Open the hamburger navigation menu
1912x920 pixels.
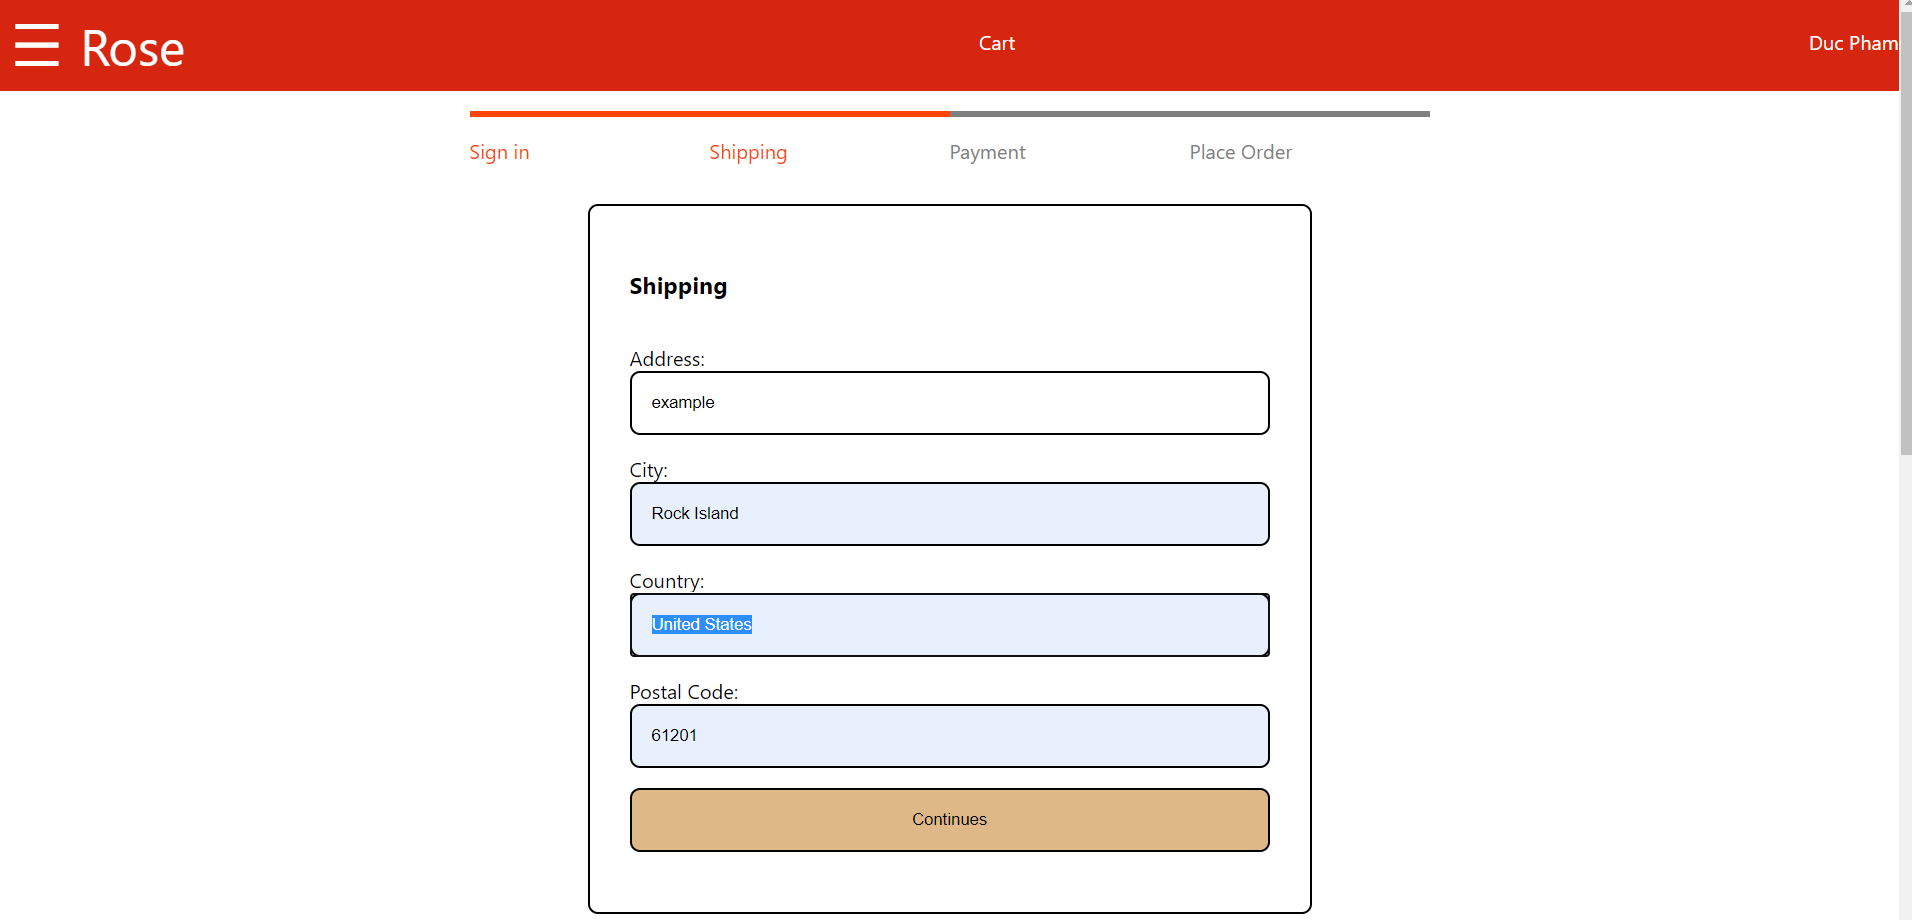click(x=37, y=45)
